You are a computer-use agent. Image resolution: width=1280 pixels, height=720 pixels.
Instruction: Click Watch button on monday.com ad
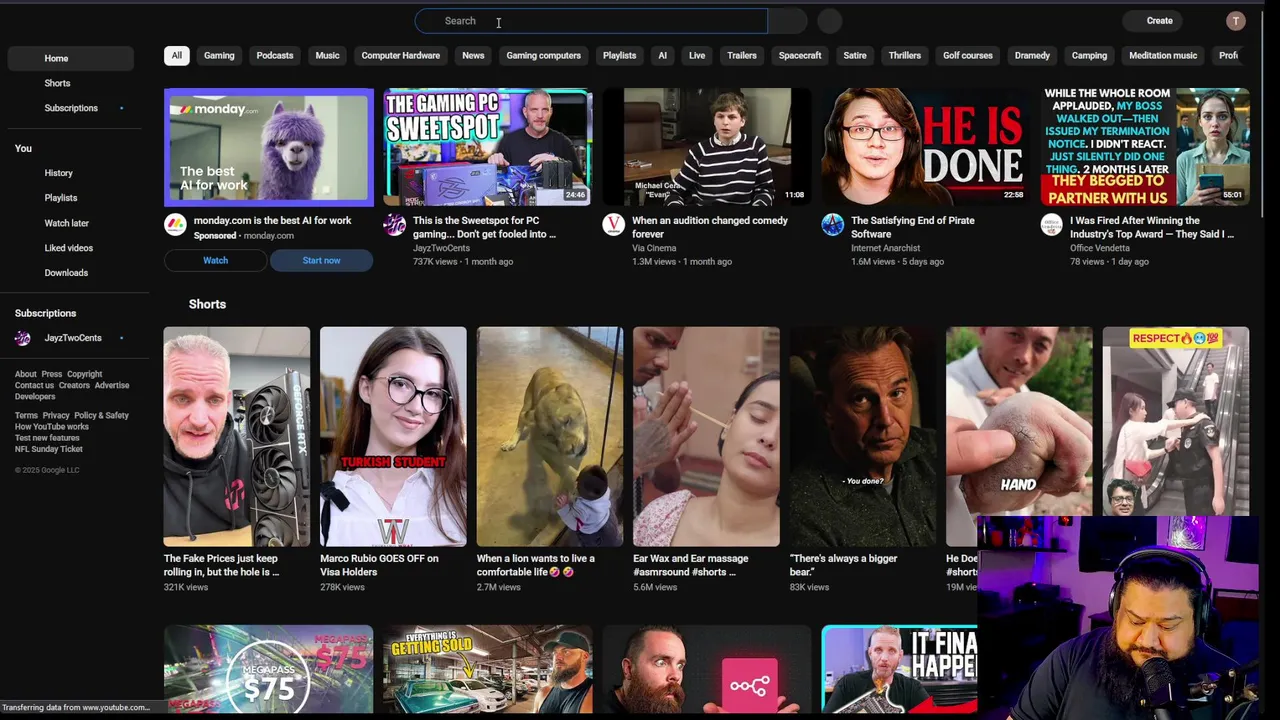(216, 261)
